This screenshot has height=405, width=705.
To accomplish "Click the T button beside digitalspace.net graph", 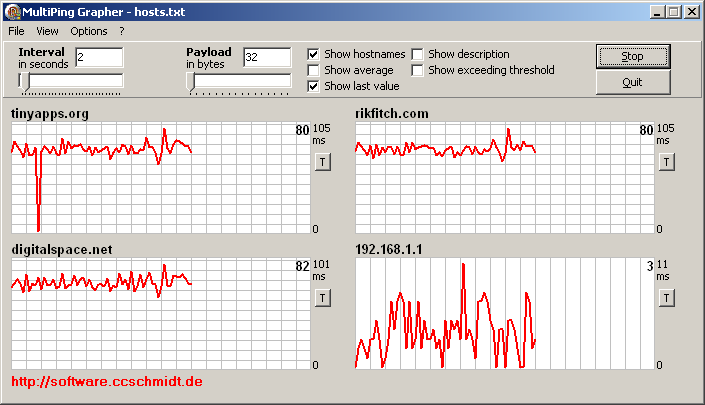I will (x=322, y=297).
